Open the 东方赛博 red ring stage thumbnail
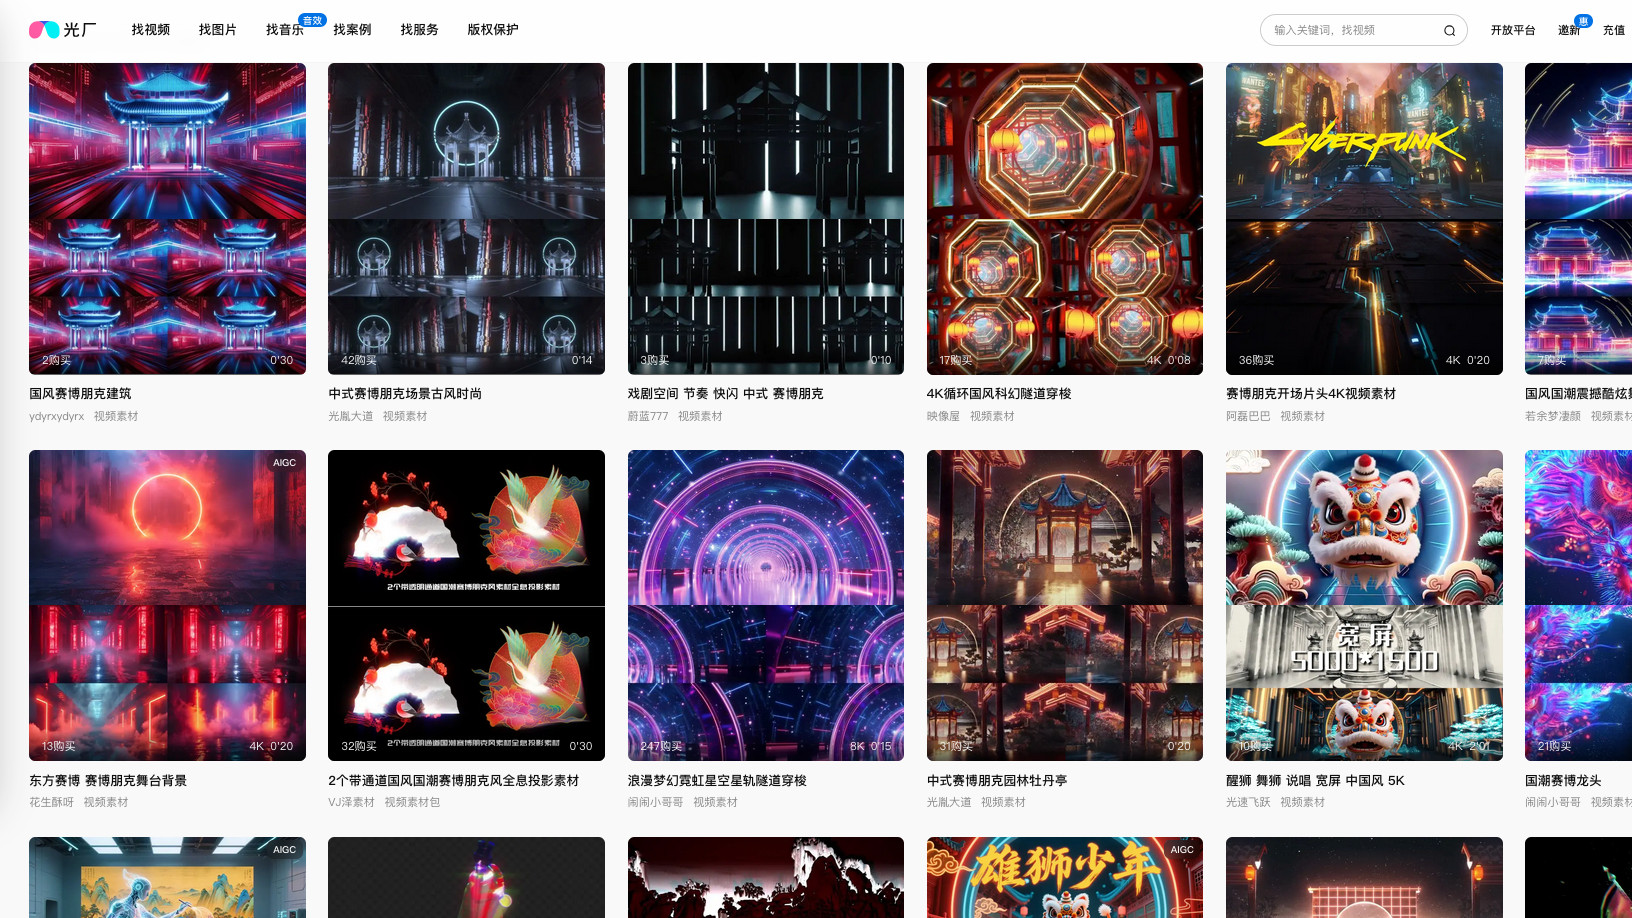 (x=167, y=606)
